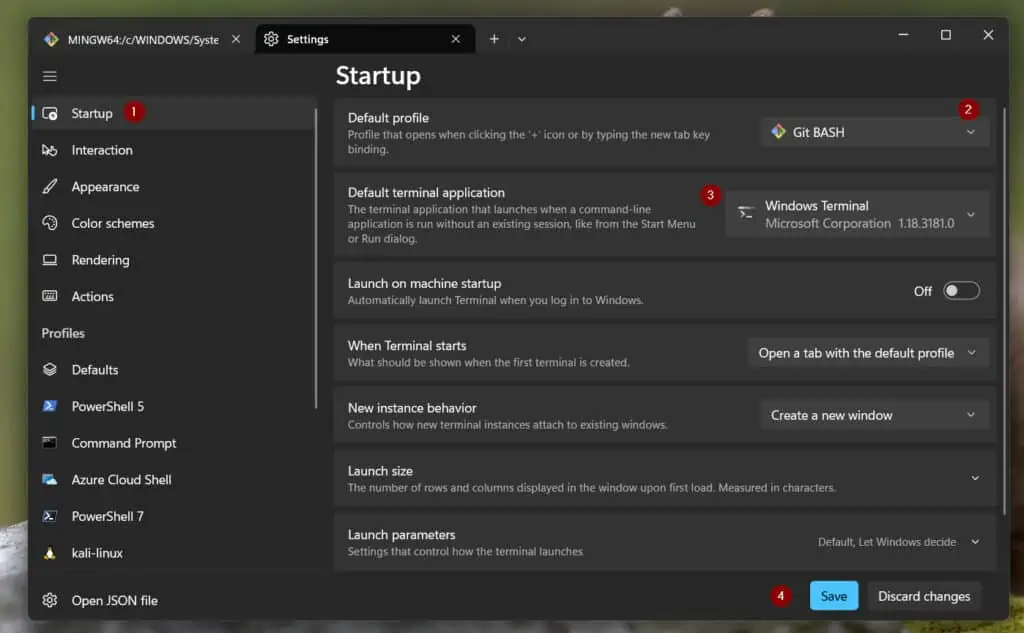This screenshot has height=633, width=1024.
Task: Maximize the Terminal window
Action: [946, 35]
